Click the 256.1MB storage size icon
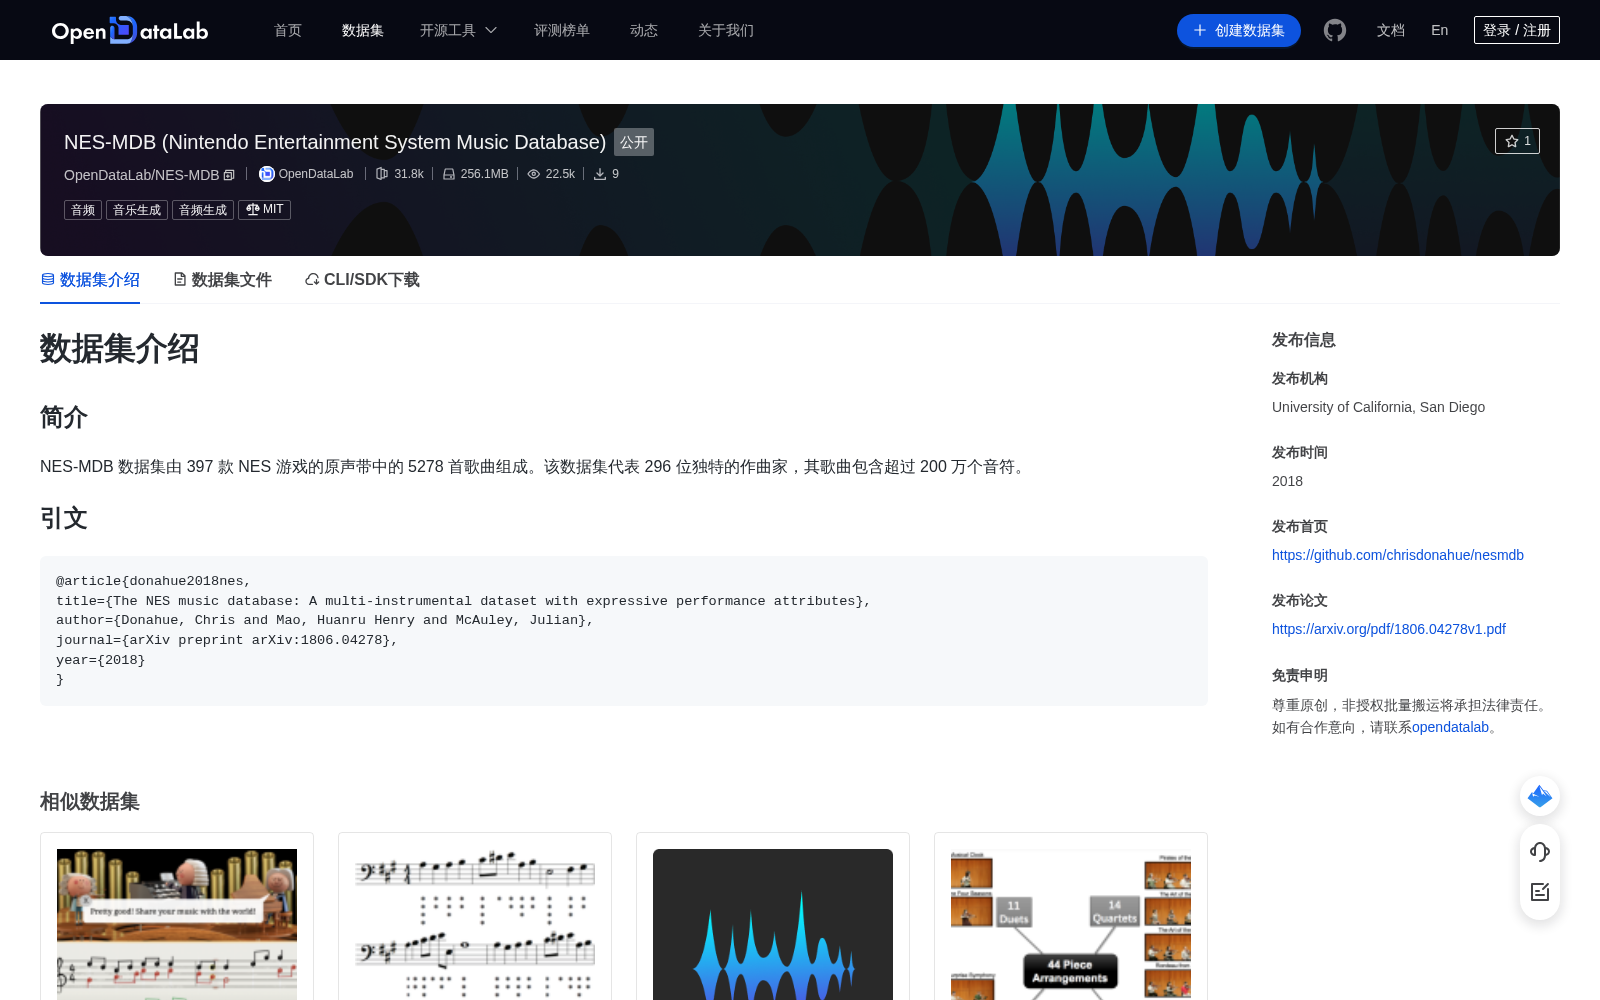 [449, 174]
